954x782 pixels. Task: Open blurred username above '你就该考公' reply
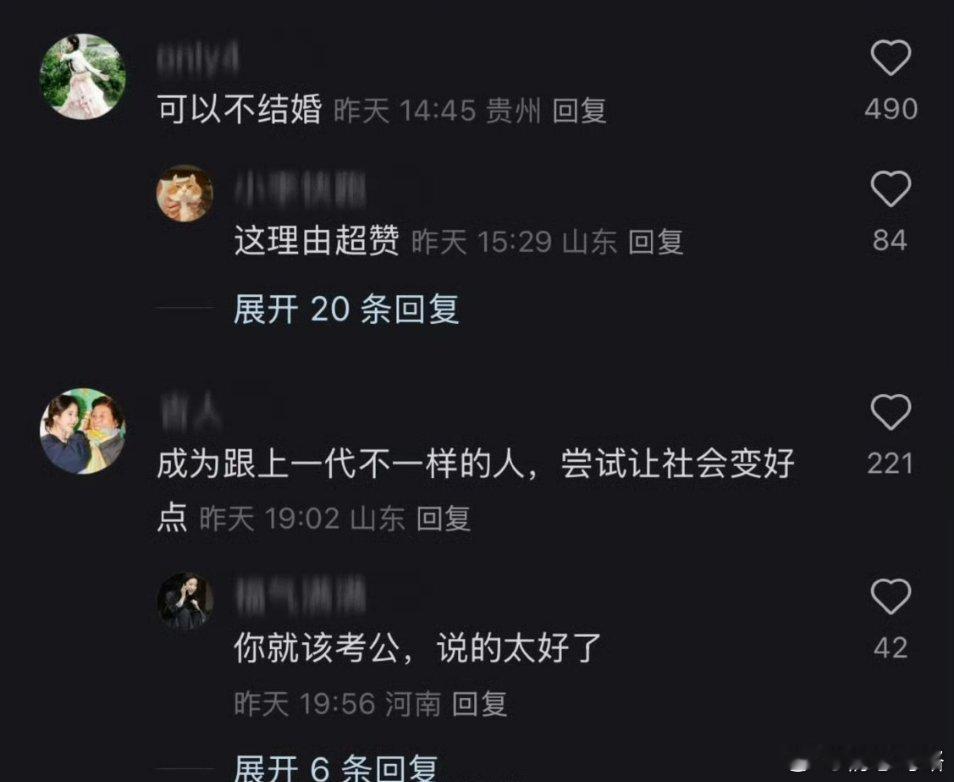[x=301, y=596]
